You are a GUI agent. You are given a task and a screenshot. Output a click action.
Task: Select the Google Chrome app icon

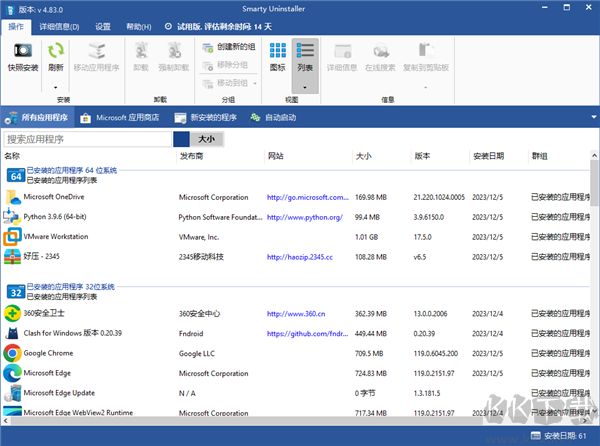click(x=13, y=353)
